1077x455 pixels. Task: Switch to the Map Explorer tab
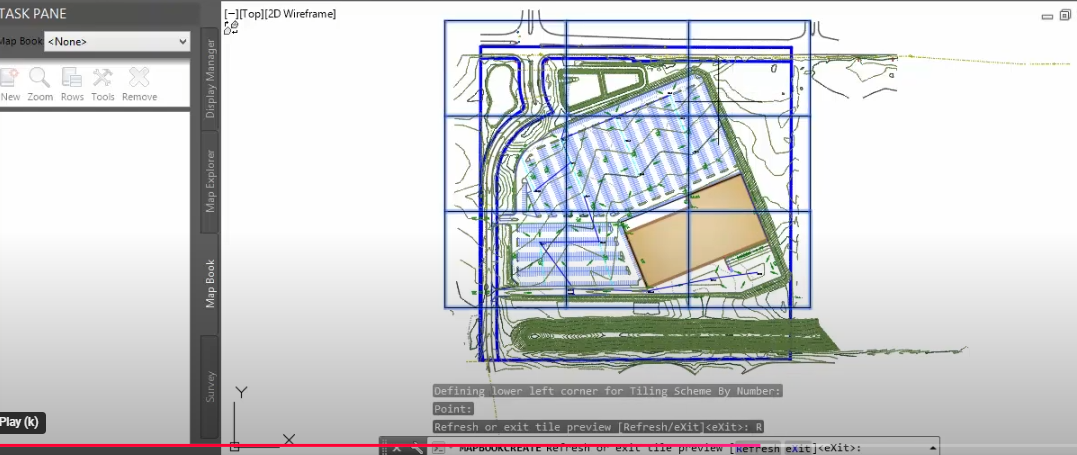210,181
